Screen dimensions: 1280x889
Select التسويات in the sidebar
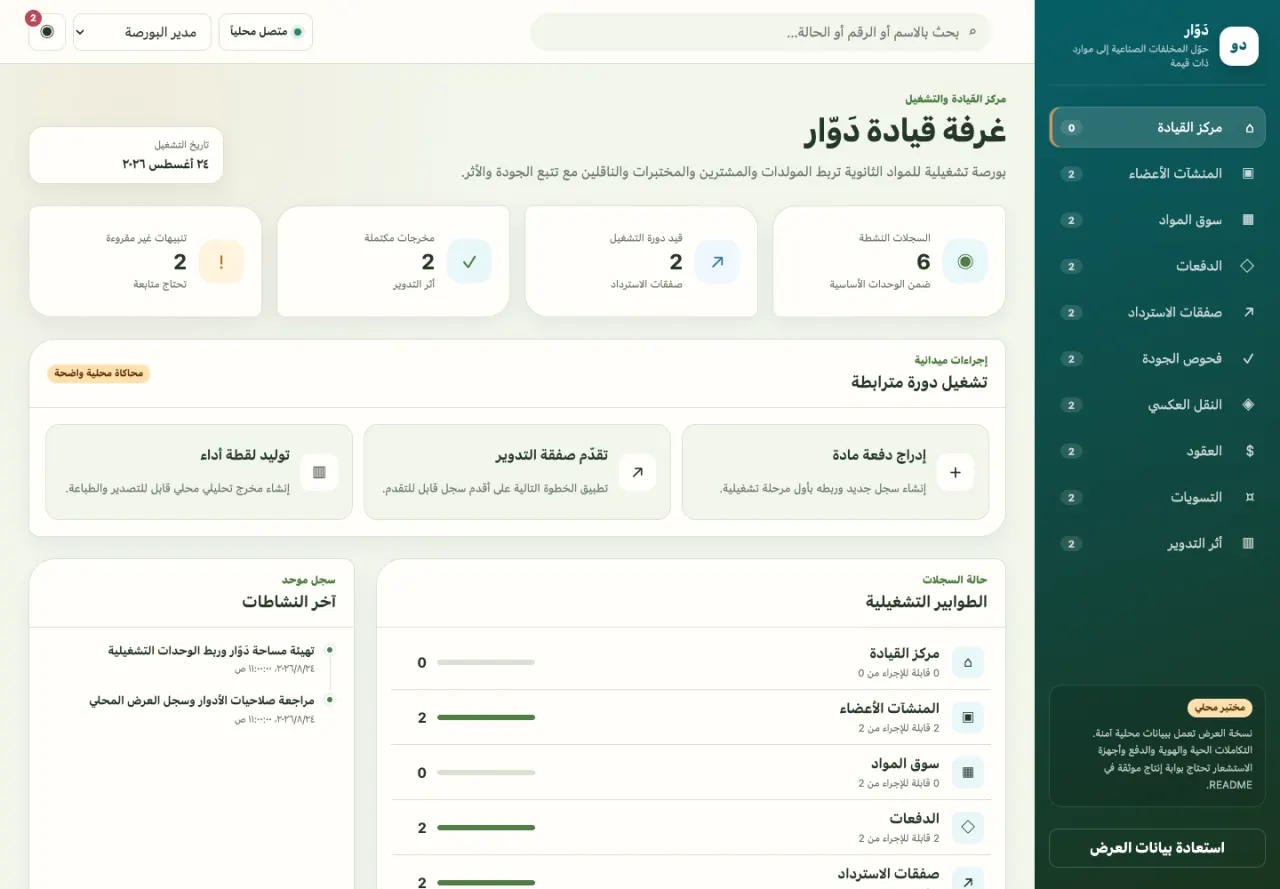(x=1157, y=497)
